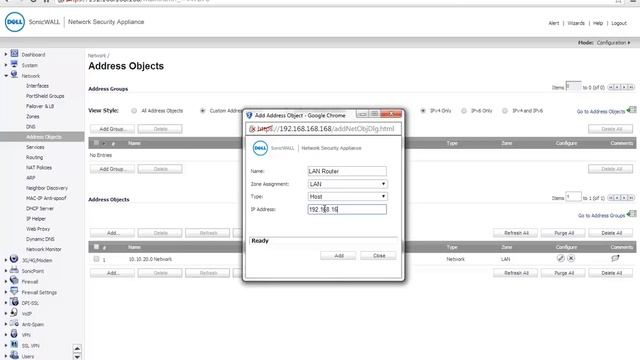Screen dimensions: 640x360
Task: Click the Add button in the dialog
Action: 338,256
